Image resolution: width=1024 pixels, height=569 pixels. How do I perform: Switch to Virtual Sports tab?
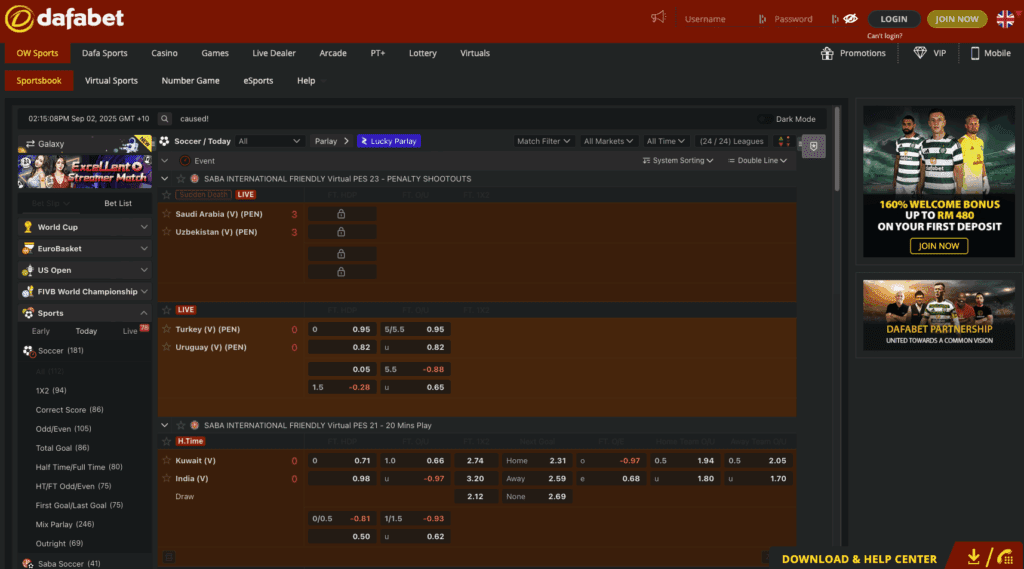point(112,81)
